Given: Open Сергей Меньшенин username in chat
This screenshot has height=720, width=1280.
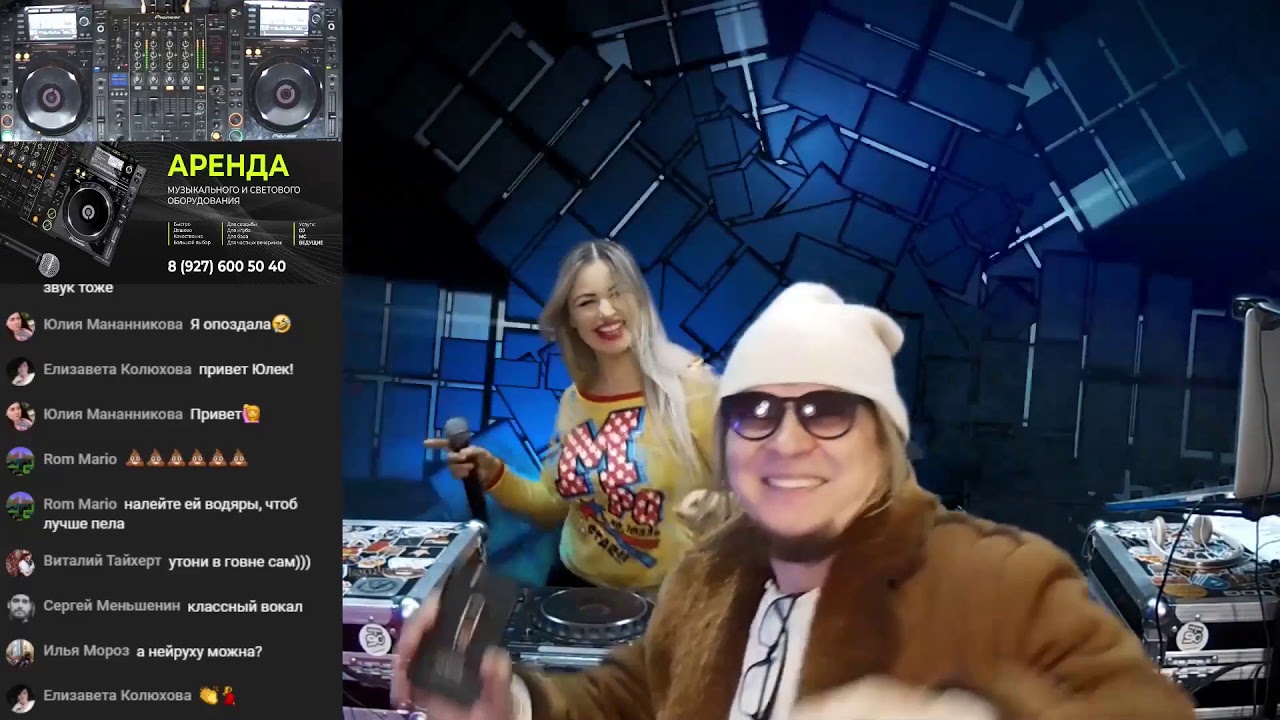Looking at the screenshot, I should click(x=112, y=606).
